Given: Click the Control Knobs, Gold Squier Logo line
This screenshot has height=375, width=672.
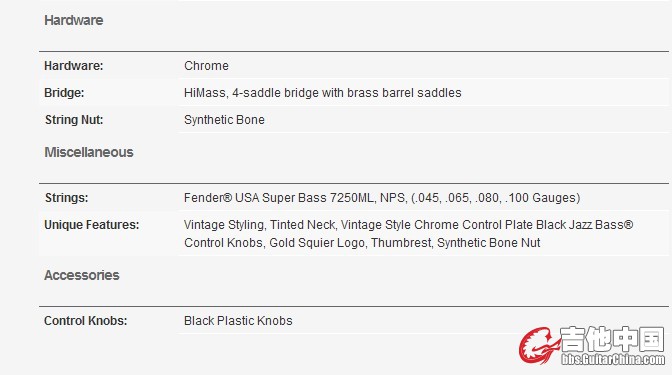Looking at the screenshot, I should [362, 243].
